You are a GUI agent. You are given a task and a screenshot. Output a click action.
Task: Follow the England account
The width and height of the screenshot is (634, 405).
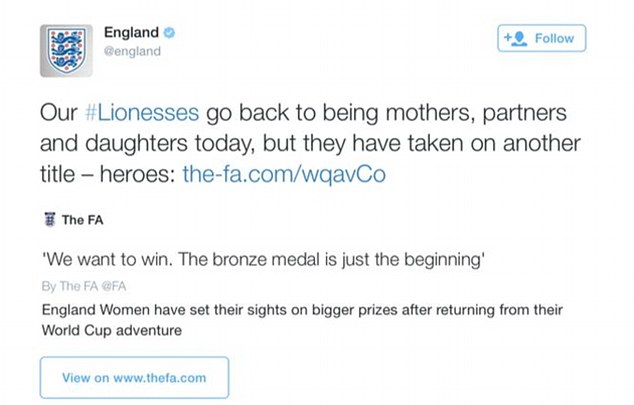[542, 38]
